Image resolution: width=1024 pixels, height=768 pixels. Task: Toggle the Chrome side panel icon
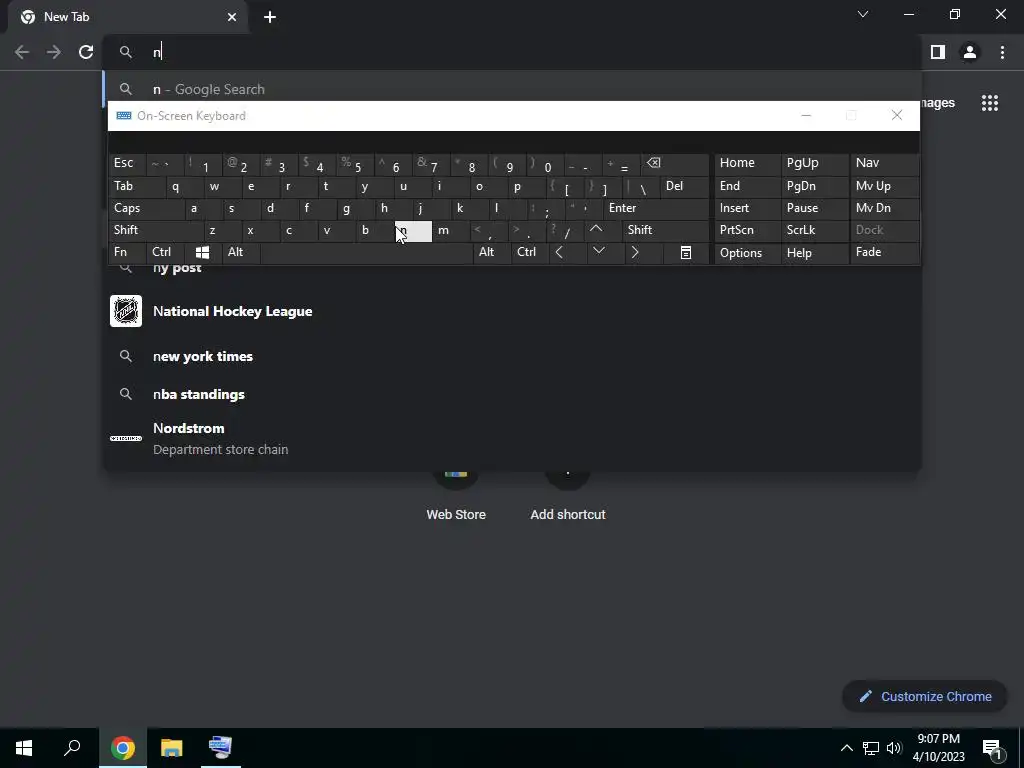(x=938, y=52)
